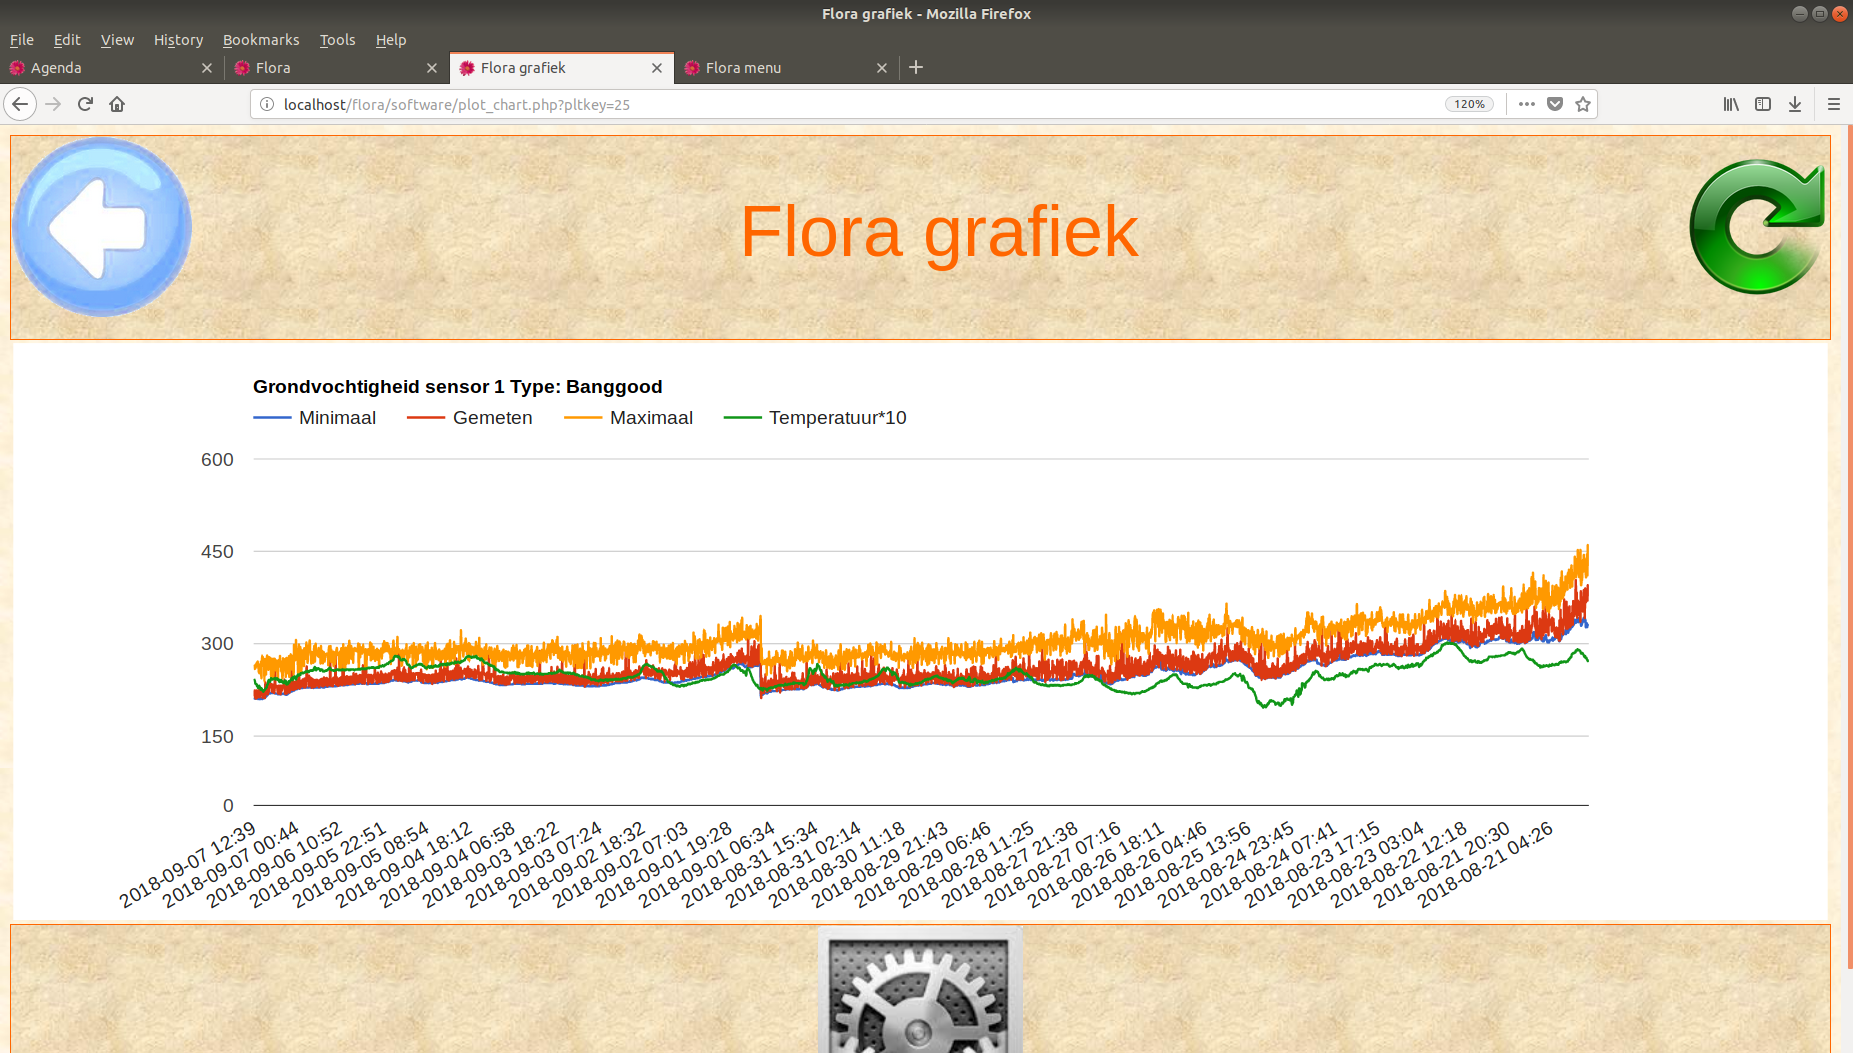The height and width of the screenshot is (1053, 1853).
Task: Open the Bookmarks menu
Action: point(261,40)
